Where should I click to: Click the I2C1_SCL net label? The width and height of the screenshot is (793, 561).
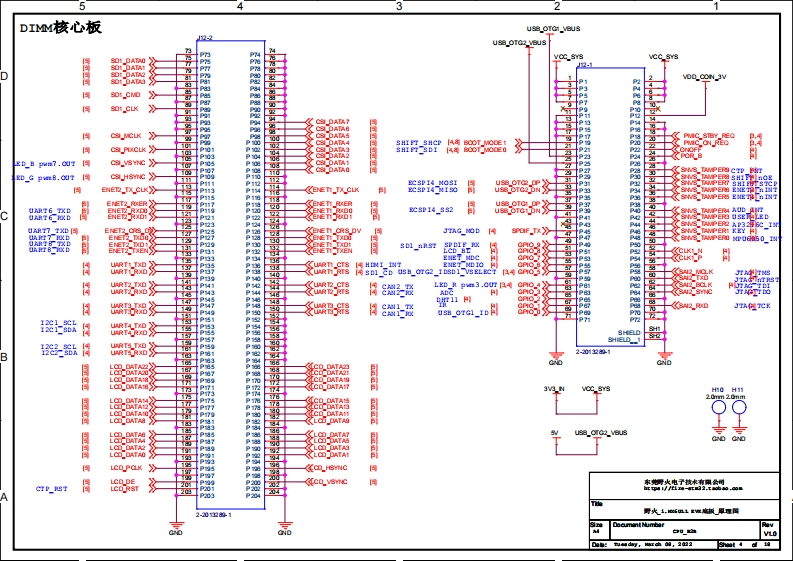click(58, 323)
